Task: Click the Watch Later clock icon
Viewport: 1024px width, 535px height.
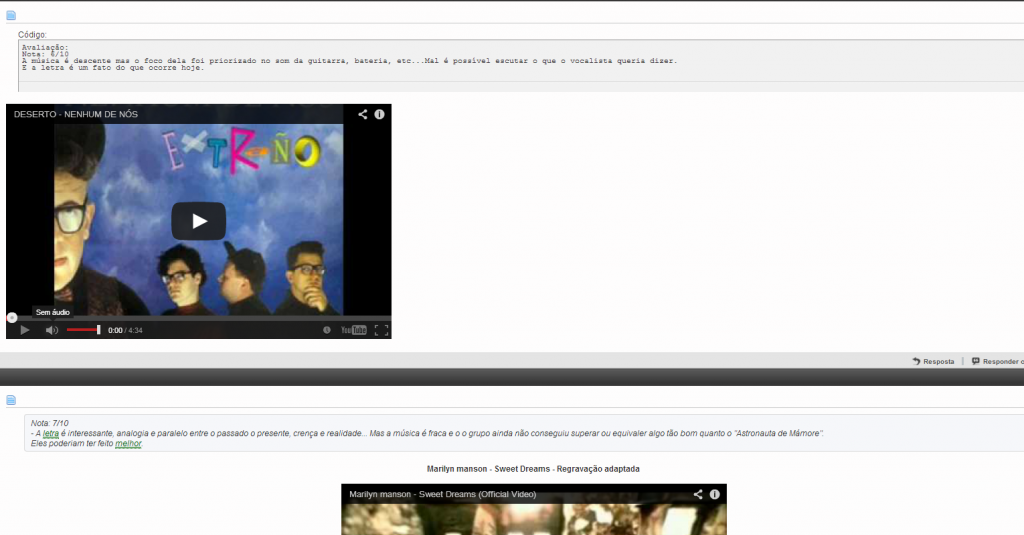Action: tap(326, 330)
